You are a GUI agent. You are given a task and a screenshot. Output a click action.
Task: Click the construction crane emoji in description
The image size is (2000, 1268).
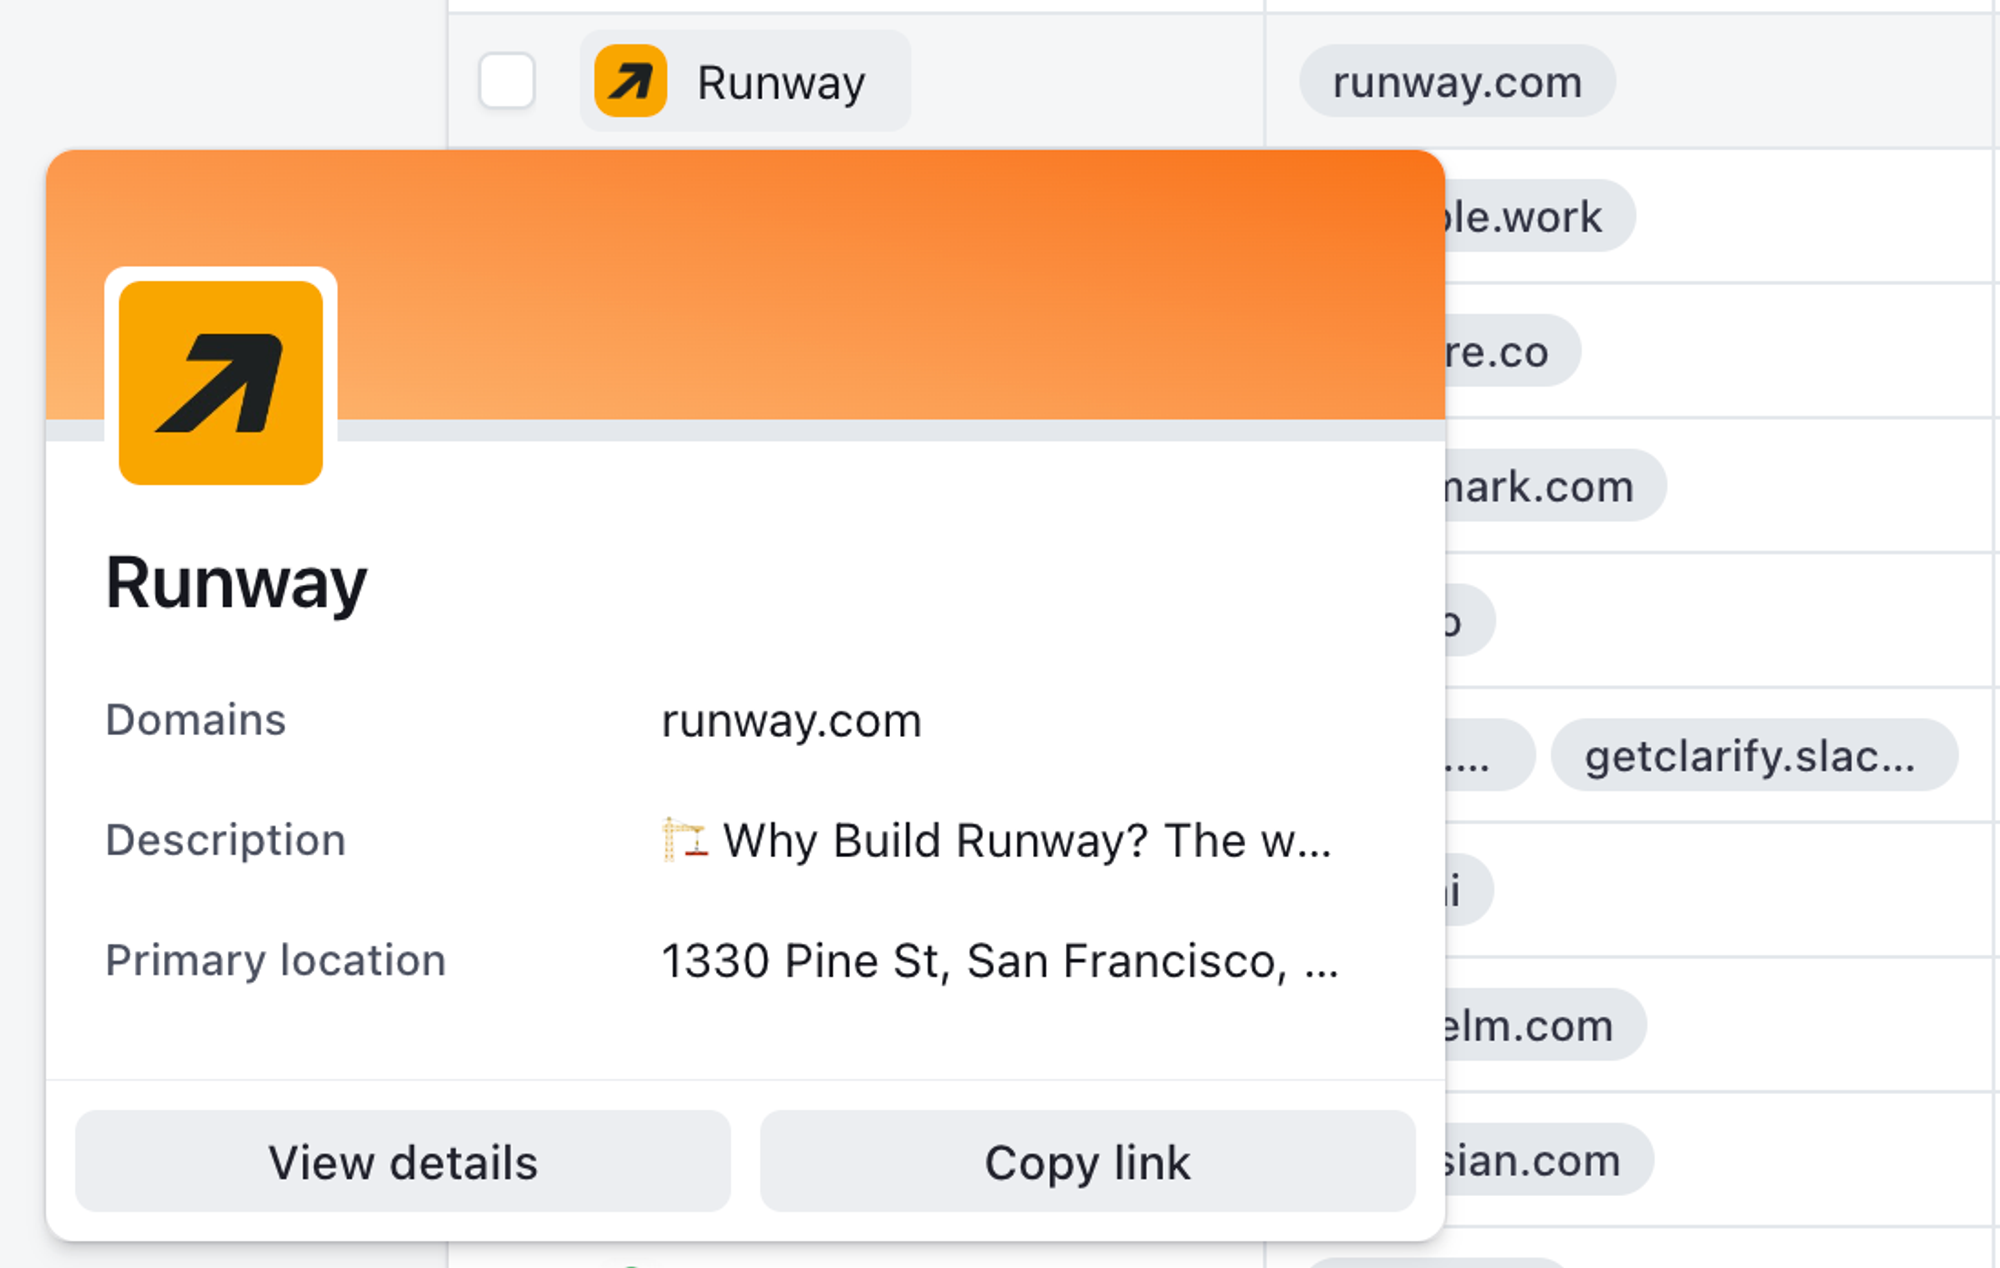click(x=685, y=840)
